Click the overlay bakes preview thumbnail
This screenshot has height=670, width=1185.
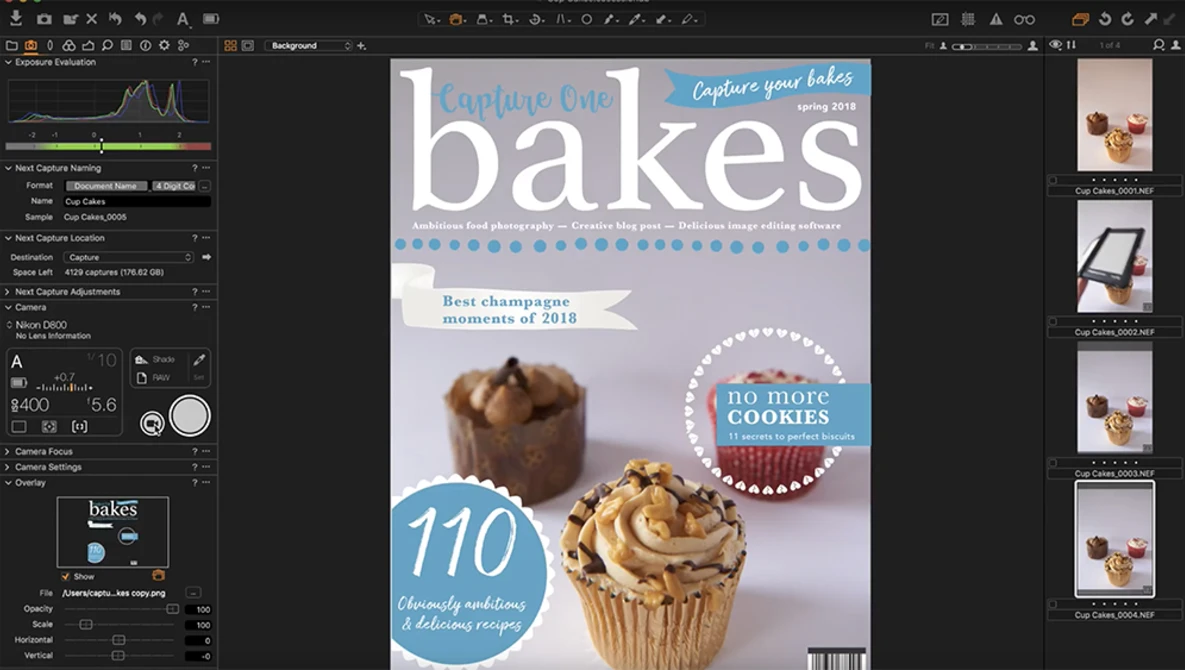(x=113, y=532)
